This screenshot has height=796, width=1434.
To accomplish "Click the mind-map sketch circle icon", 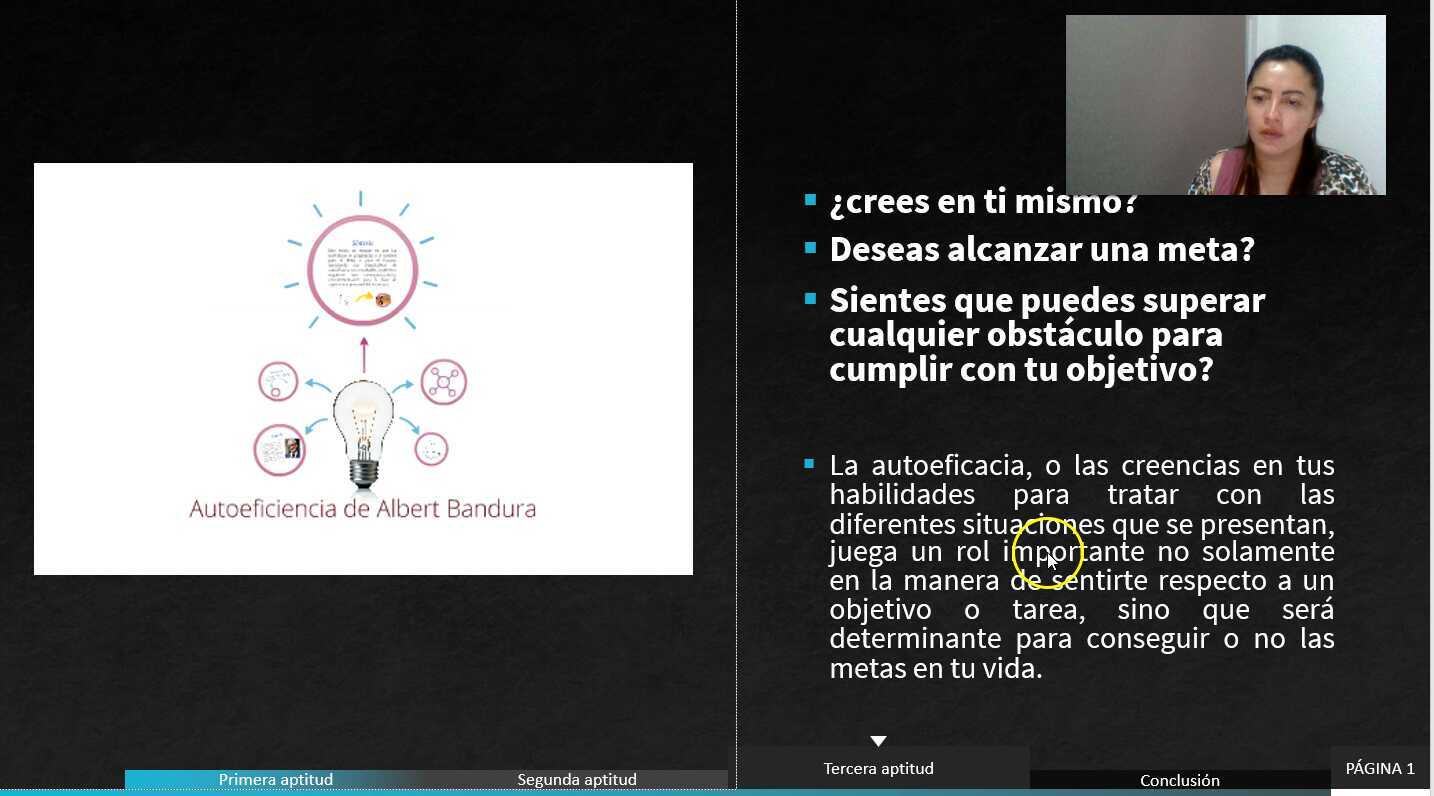I will (x=276, y=379).
